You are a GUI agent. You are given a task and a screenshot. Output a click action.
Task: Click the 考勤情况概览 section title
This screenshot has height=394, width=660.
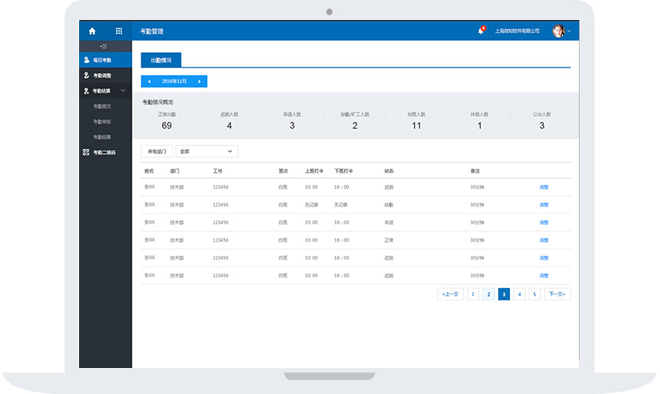point(158,102)
